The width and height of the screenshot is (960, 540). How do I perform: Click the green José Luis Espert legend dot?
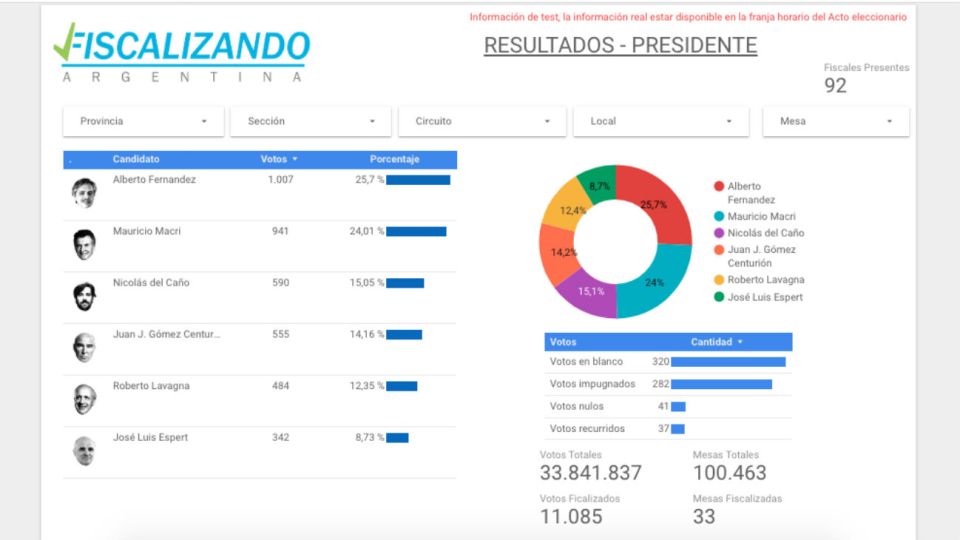click(x=719, y=297)
